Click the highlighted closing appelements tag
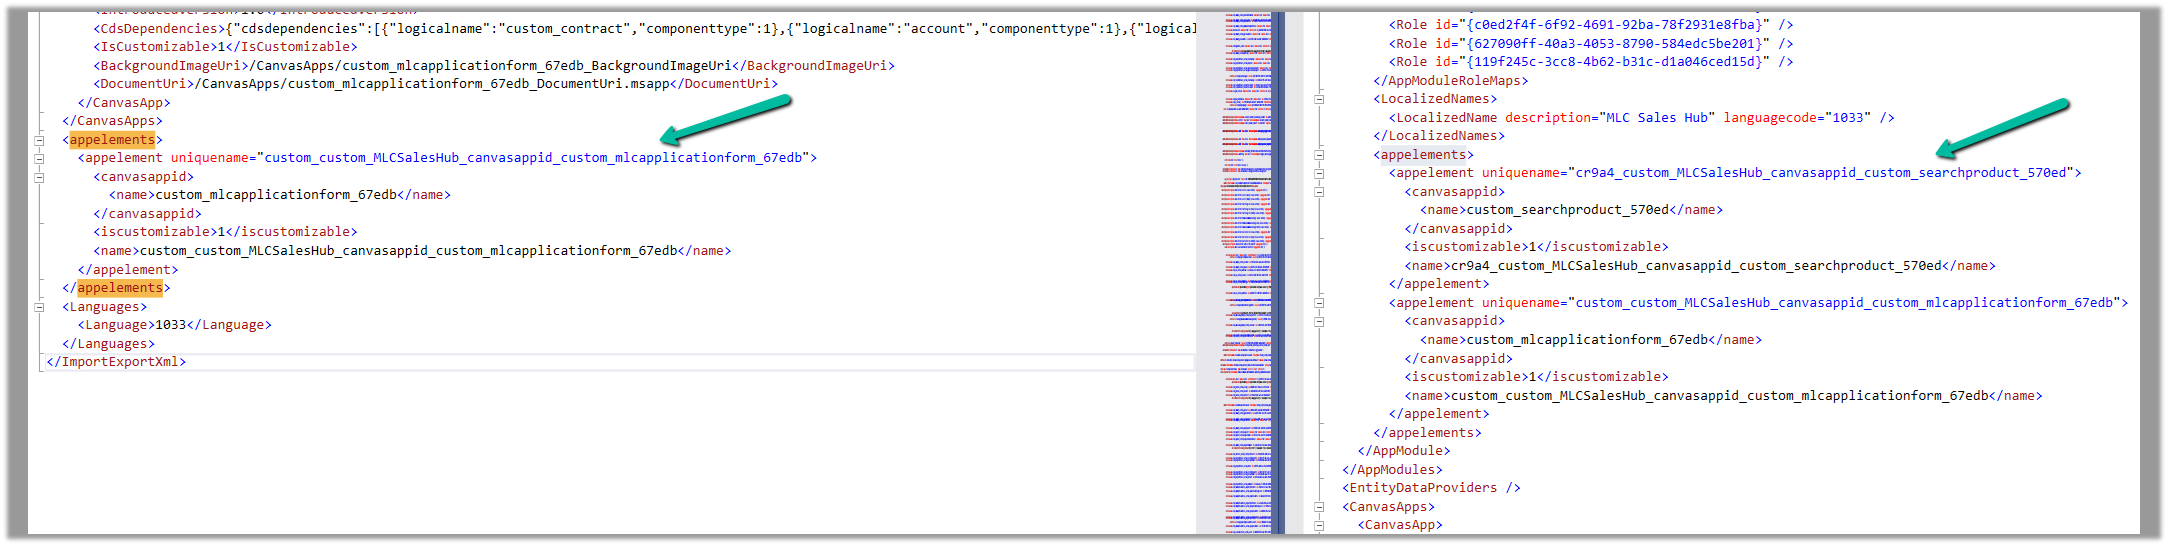Viewport: 2168px width, 546px height. click(x=119, y=288)
